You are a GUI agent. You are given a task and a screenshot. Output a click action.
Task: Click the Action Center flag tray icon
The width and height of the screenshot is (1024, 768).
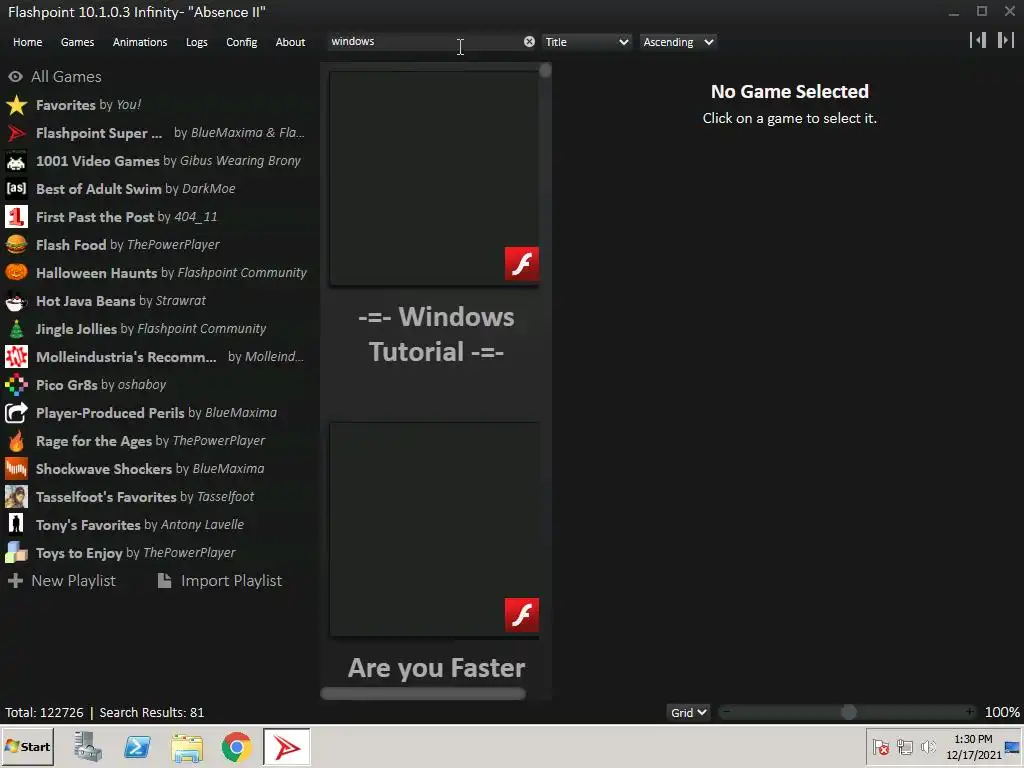click(880, 746)
